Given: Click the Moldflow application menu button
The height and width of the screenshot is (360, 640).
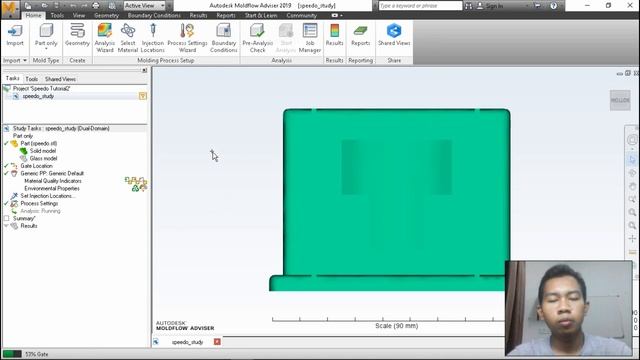Looking at the screenshot, I should (10, 9).
